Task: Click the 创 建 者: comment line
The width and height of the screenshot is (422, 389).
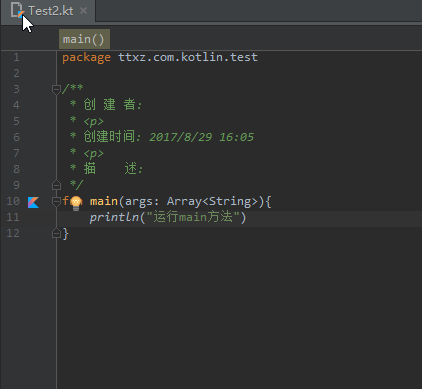Action: coord(106,105)
